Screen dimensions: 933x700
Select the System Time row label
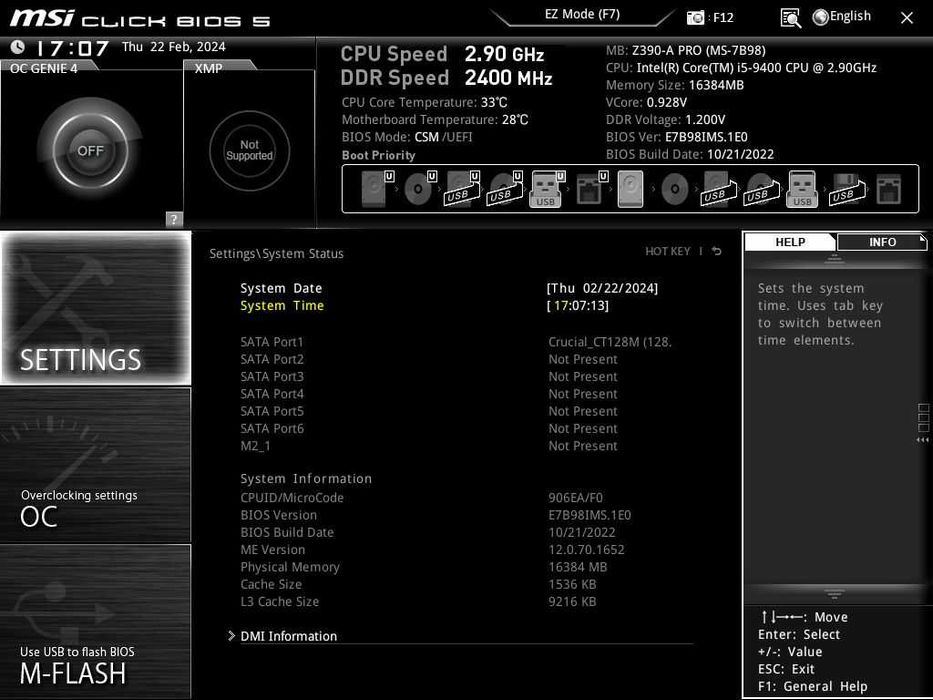pos(282,305)
